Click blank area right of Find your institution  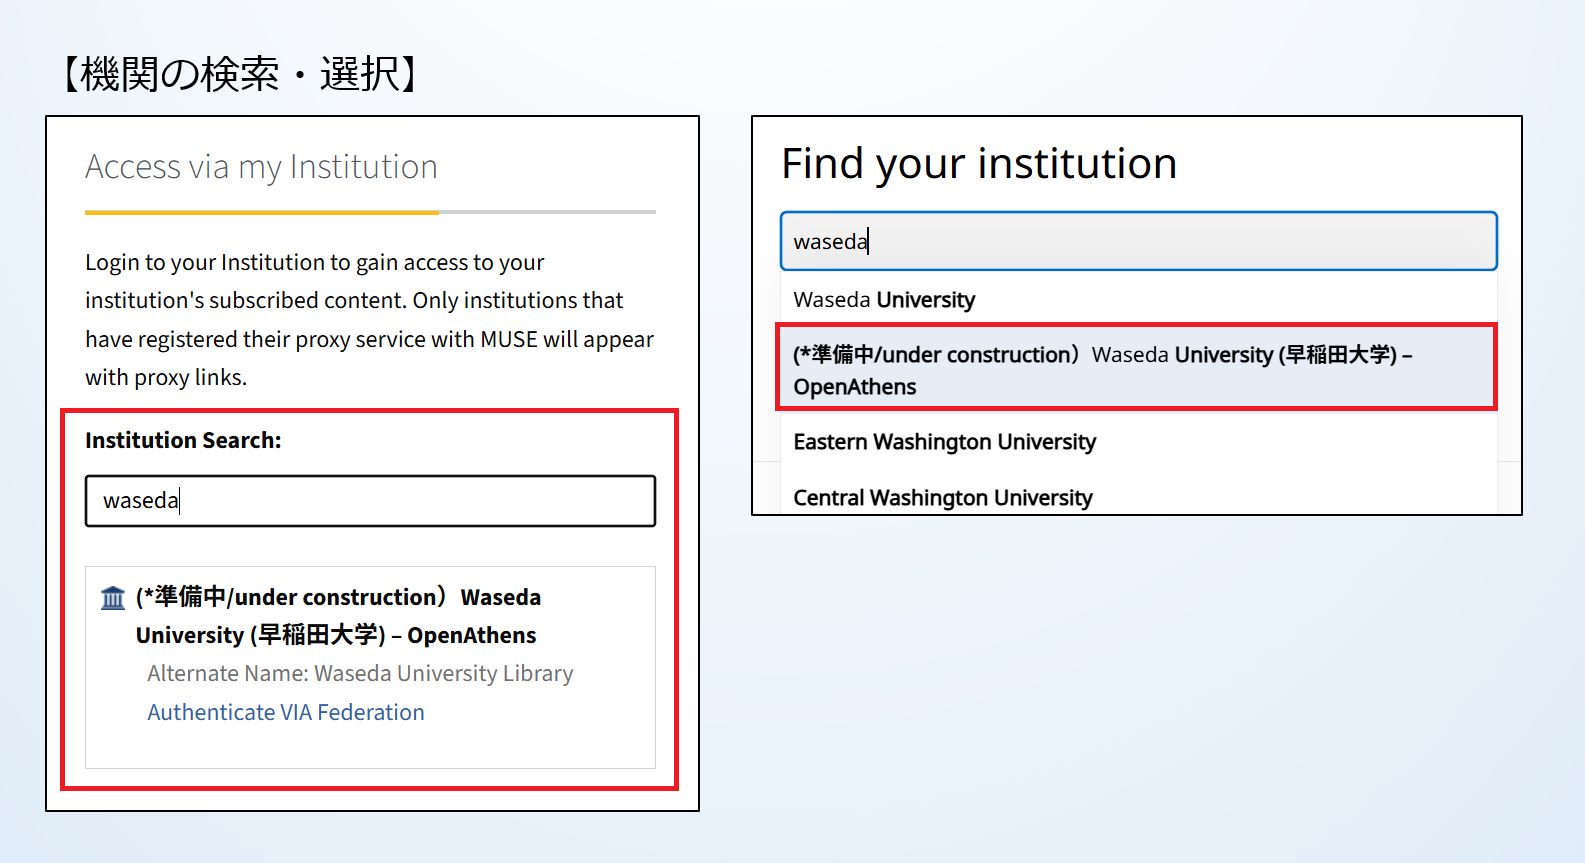(x=1350, y=164)
